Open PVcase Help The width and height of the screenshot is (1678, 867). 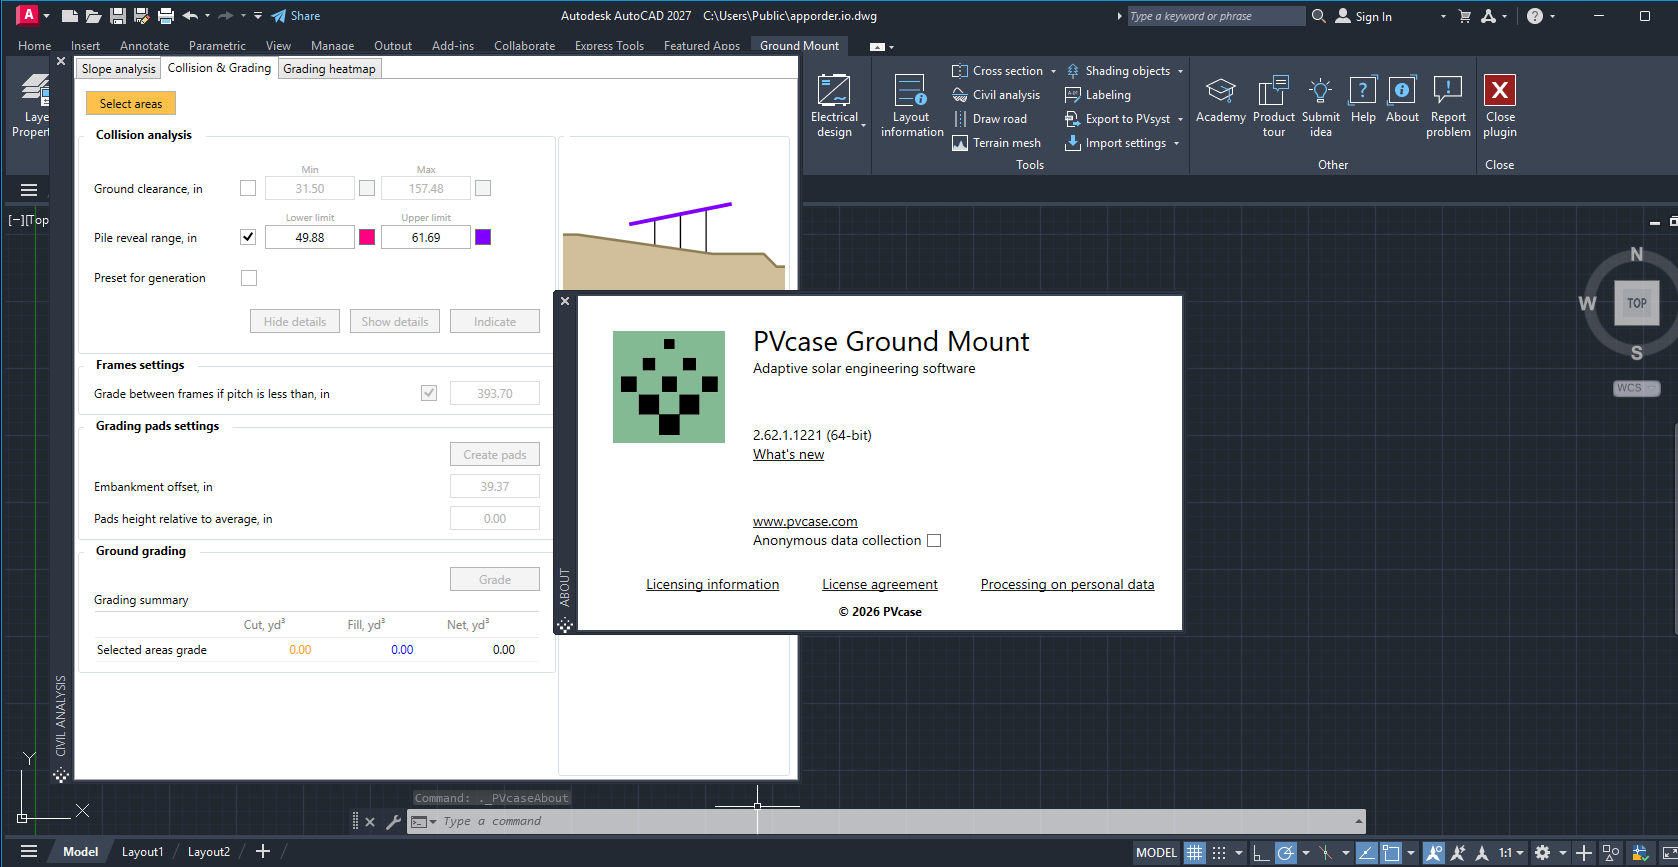[1363, 100]
